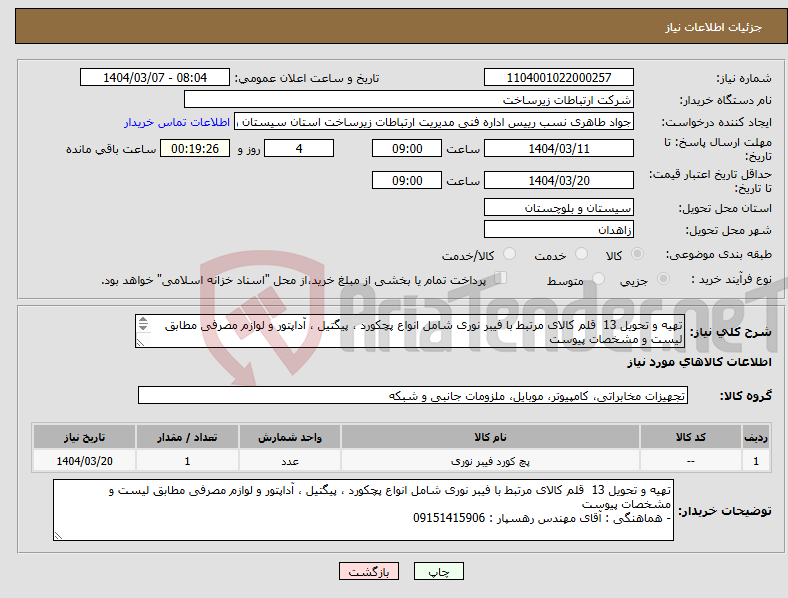Click the remaining days field showing 4
Screen dimensions: 788x598
299,148
